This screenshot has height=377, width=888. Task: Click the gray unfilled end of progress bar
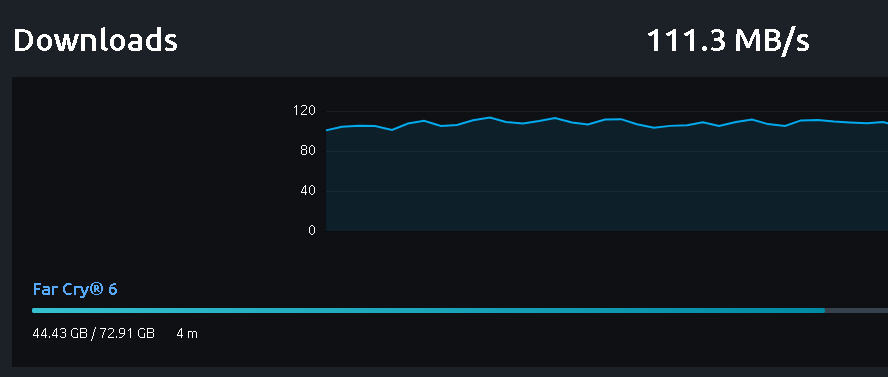(856, 310)
